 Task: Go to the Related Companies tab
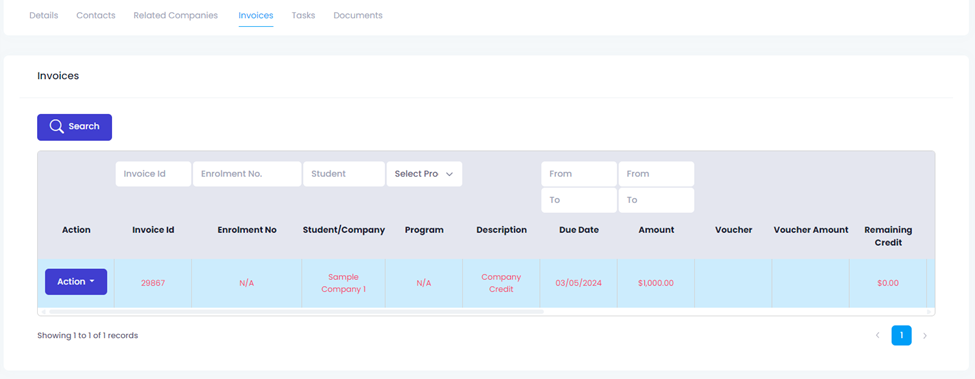[x=176, y=16]
